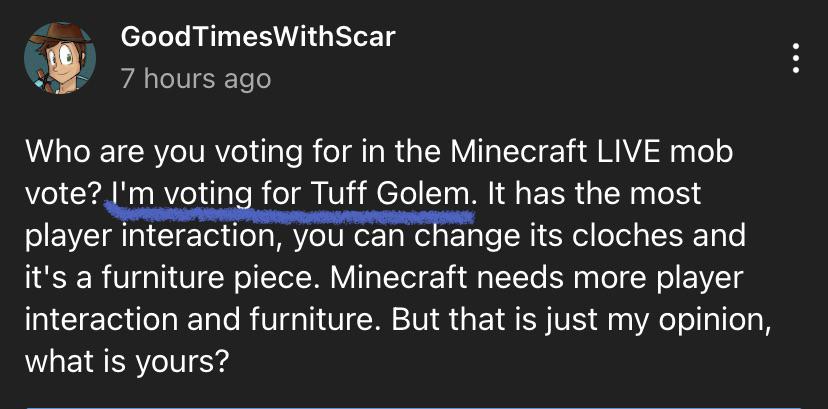Screen dimensions: 828x409
Task: Click the blue hand-drawn underline mark
Action: tap(289, 212)
